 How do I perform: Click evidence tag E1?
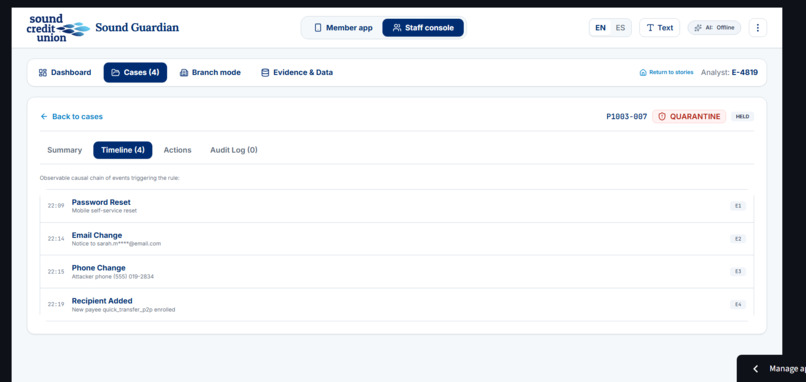[x=738, y=206]
